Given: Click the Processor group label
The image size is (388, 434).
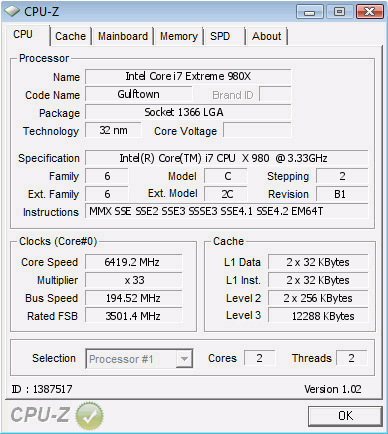Looking at the screenshot, I should pos(44,58).
